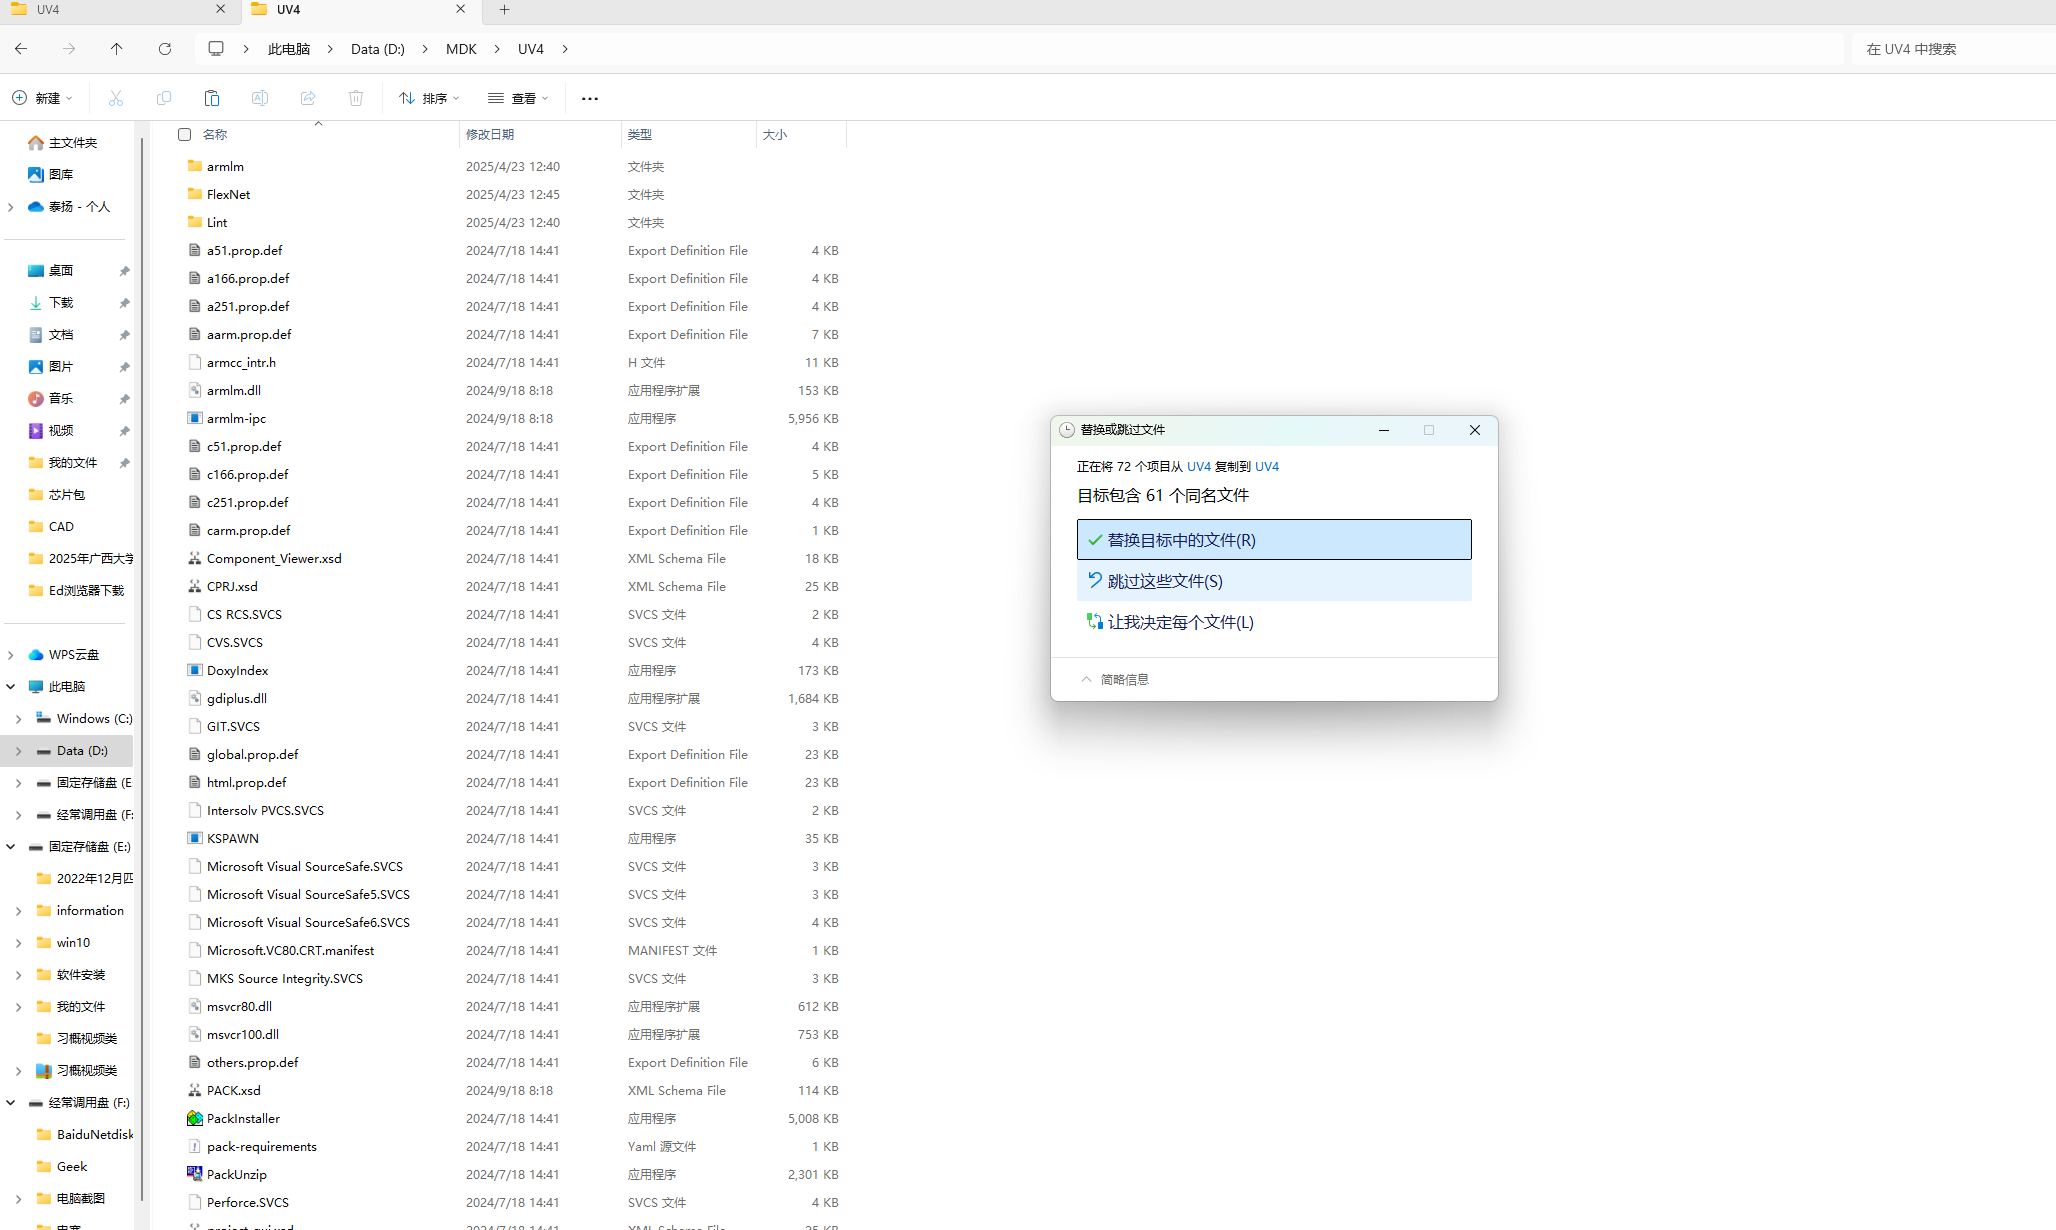This screenshot has width=2056, height=1230.
Task: Open the three-dot more options menu
Action: (590, 98)
